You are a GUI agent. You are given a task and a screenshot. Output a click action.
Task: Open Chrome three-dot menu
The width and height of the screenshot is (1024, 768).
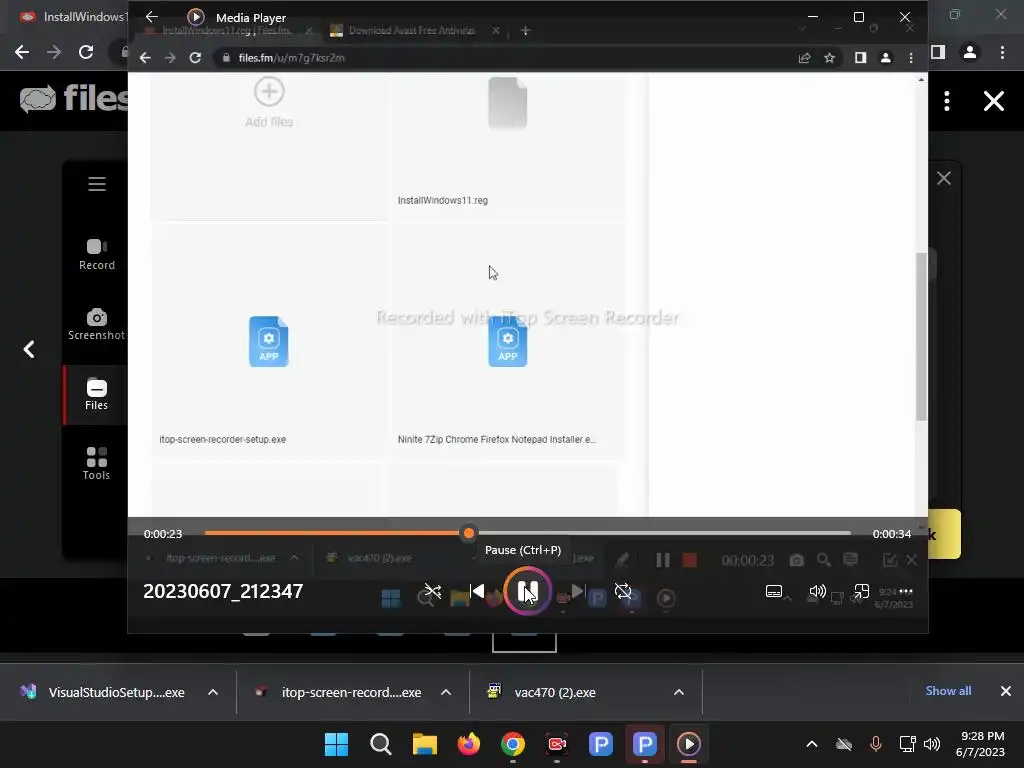[1002, 52]
